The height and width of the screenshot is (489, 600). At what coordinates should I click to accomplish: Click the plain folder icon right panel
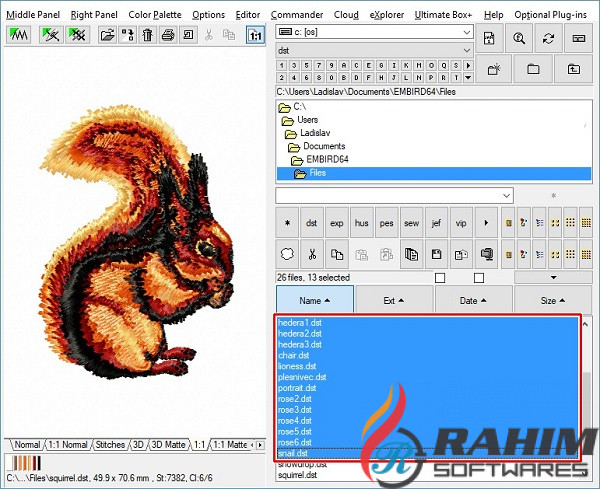[533, 69]
